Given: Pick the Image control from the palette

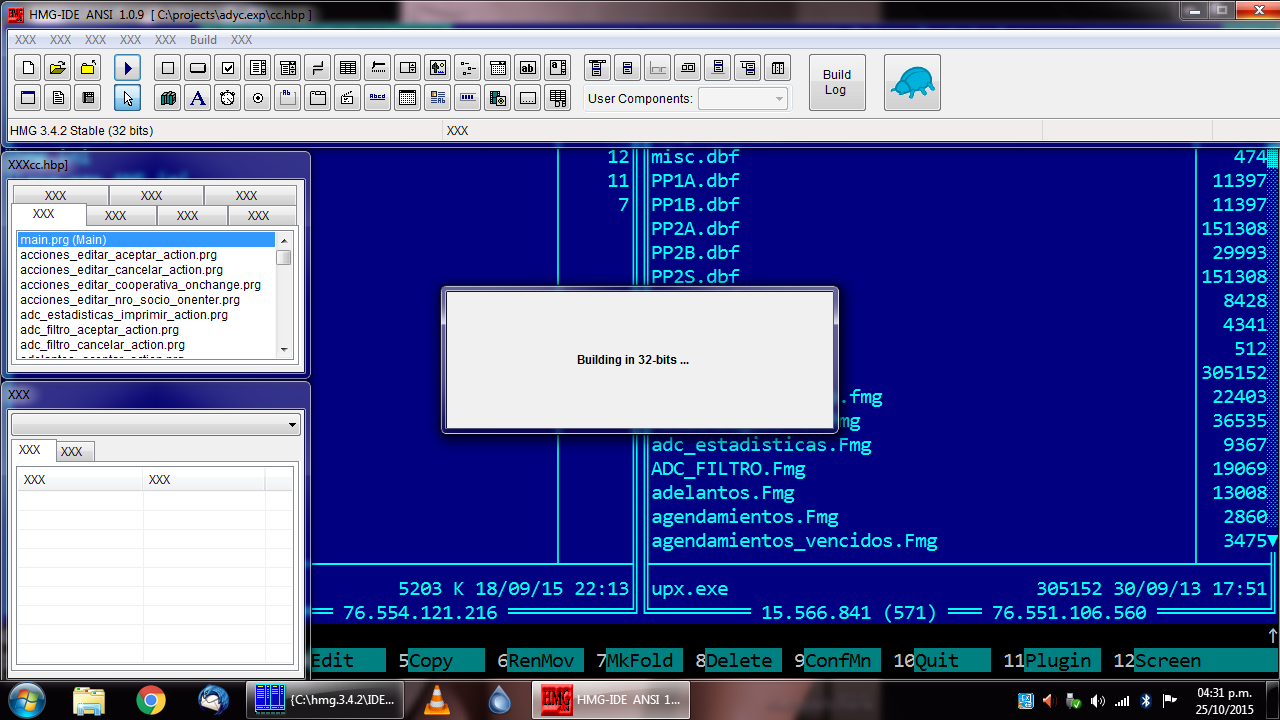Looking at the screenshot, I should coord(438,68).
